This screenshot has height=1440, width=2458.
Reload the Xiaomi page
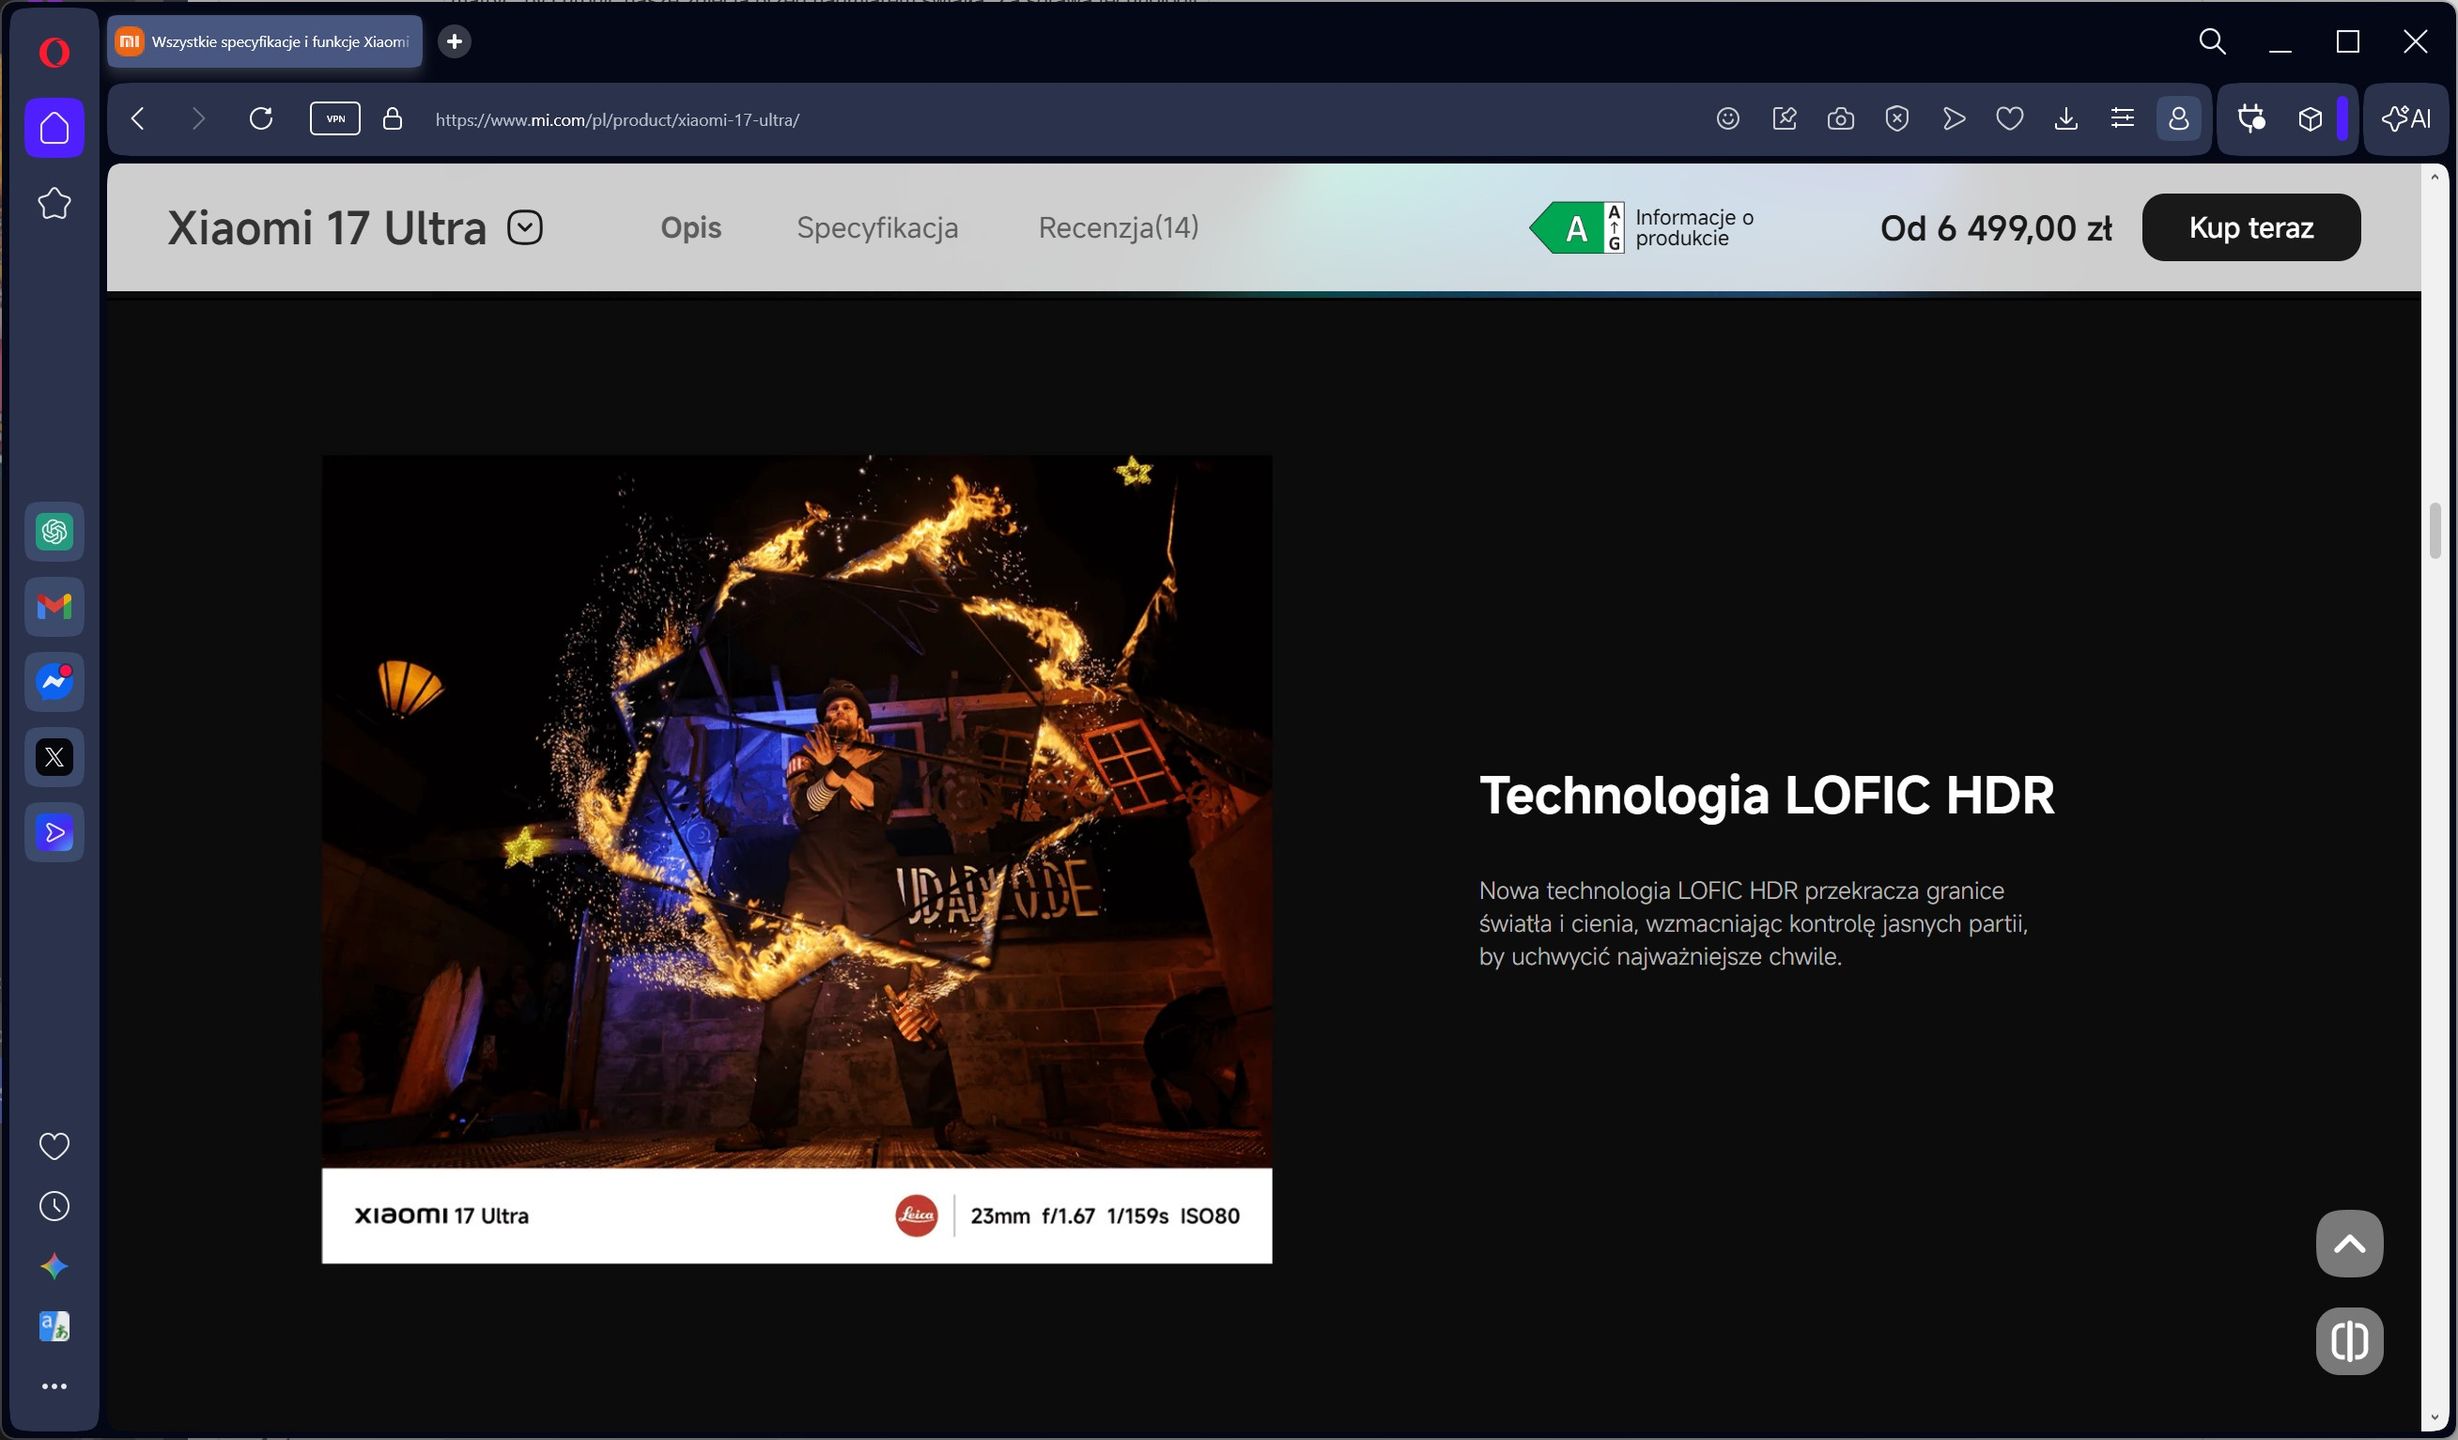click(261, 119)
